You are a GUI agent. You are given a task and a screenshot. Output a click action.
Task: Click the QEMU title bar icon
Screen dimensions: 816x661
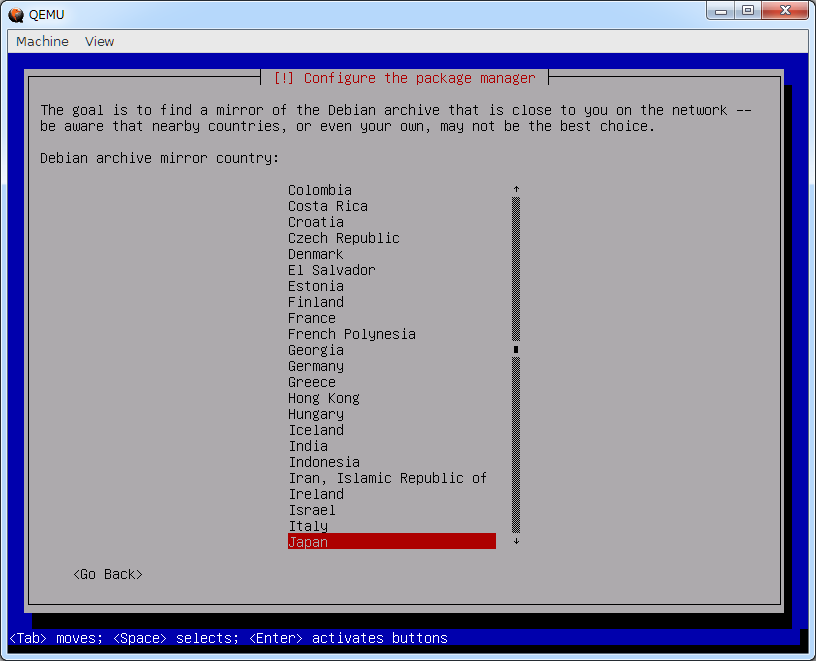16,15
